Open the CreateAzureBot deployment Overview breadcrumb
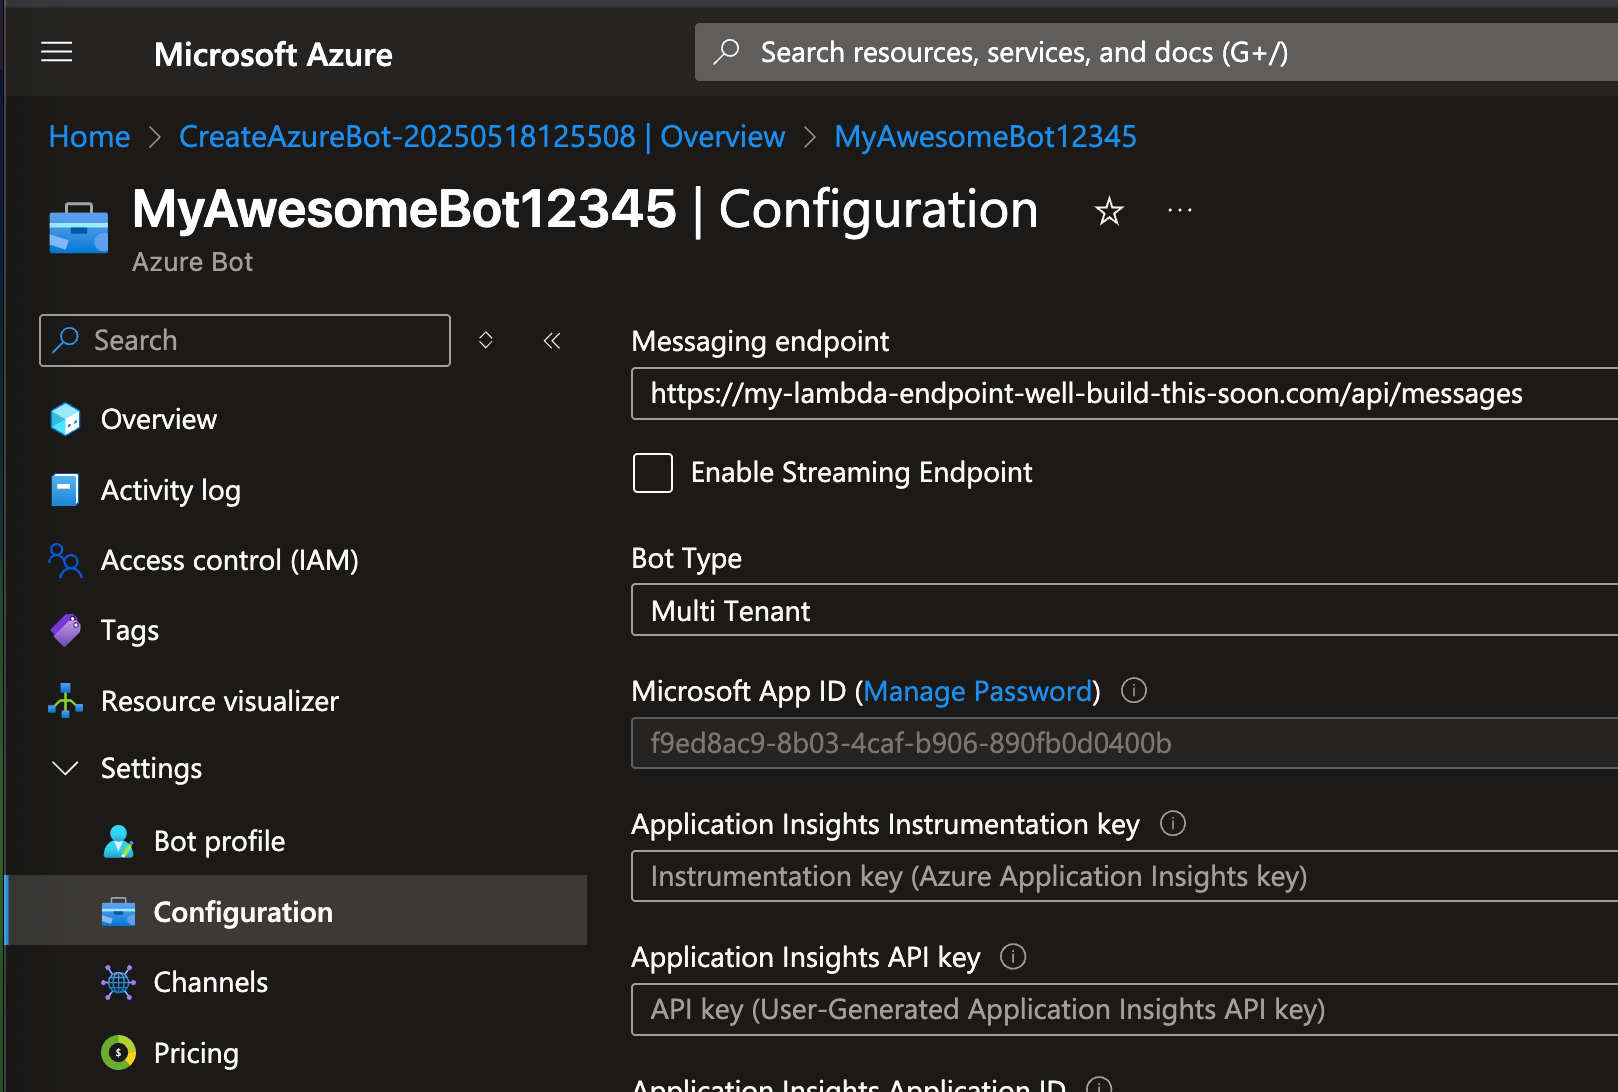 [x=481, y=137]
